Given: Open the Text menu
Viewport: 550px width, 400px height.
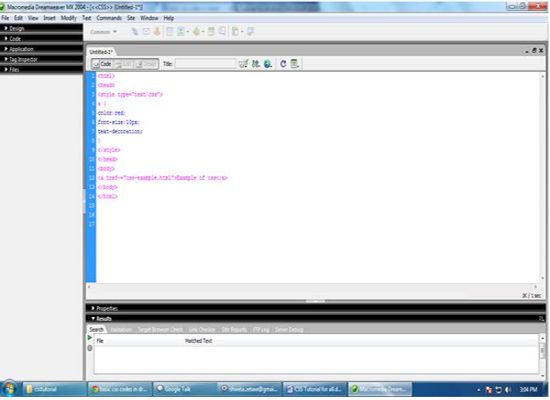Looking at the screenshot, I should coord(87,18).
